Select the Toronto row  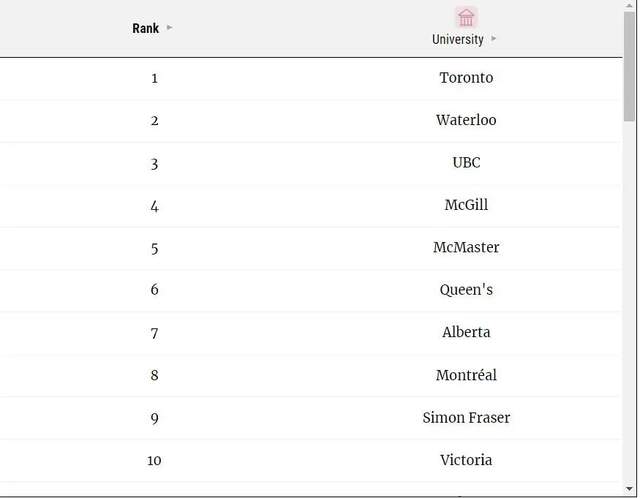pos(311,78)
